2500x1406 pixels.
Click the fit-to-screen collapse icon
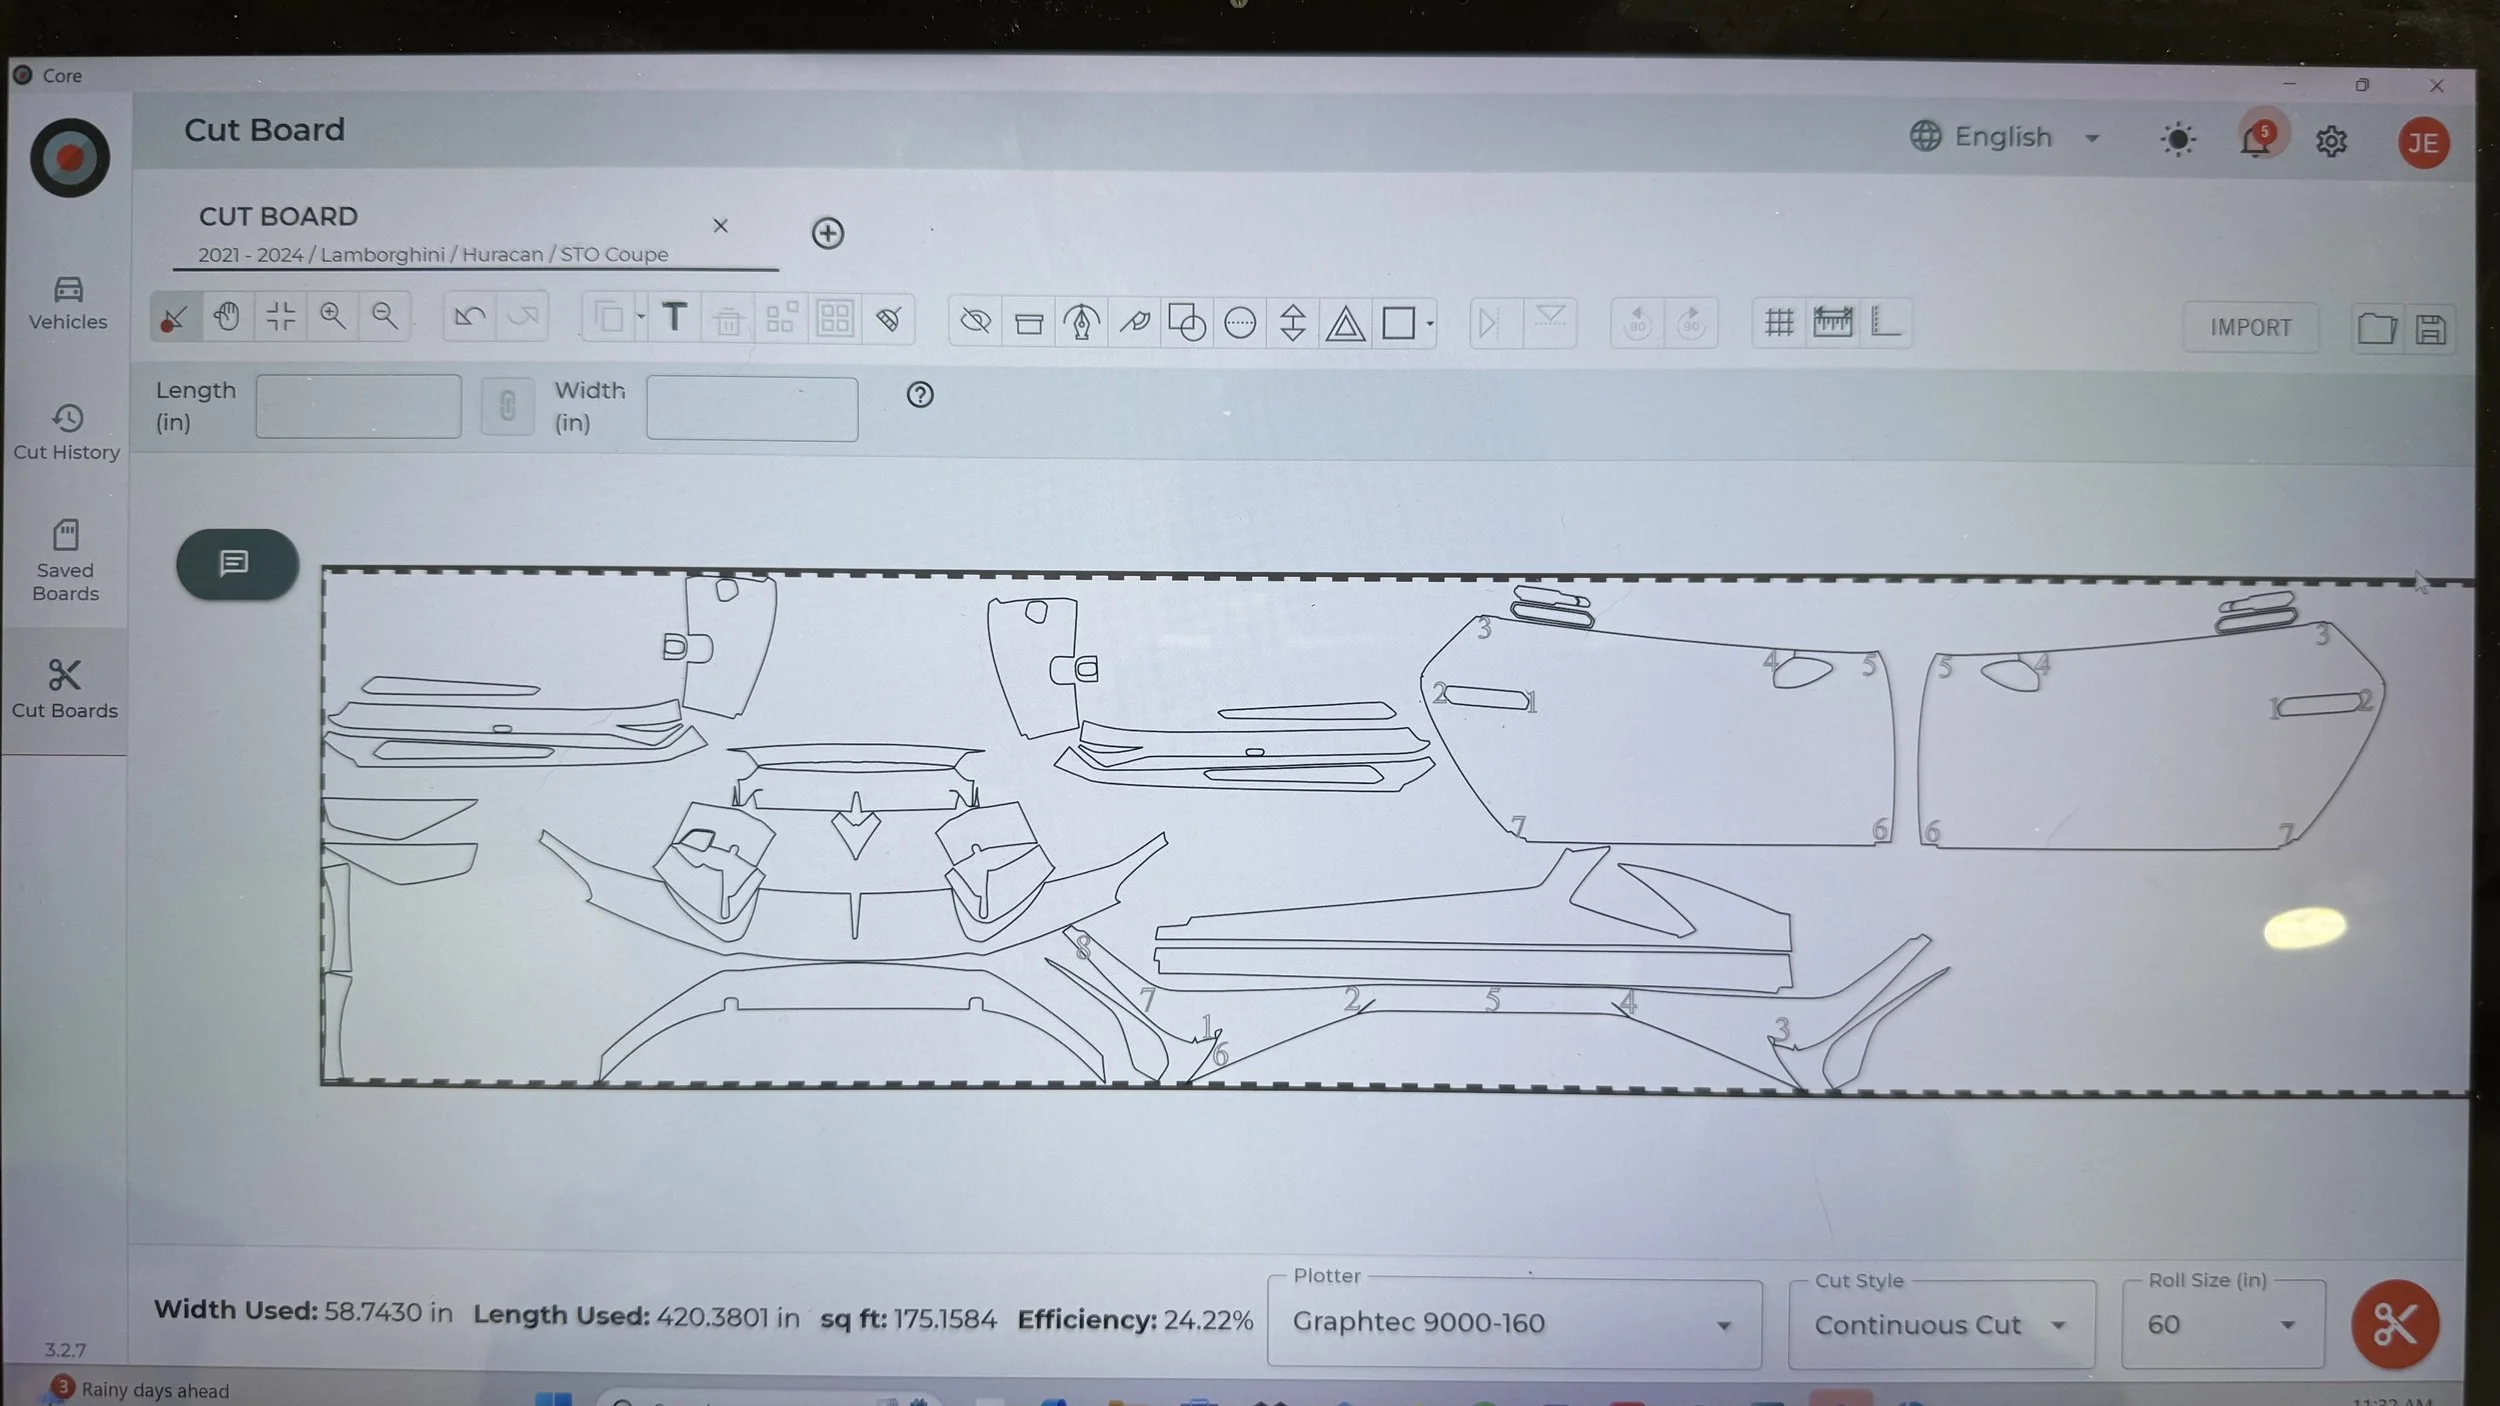[281, 317]
